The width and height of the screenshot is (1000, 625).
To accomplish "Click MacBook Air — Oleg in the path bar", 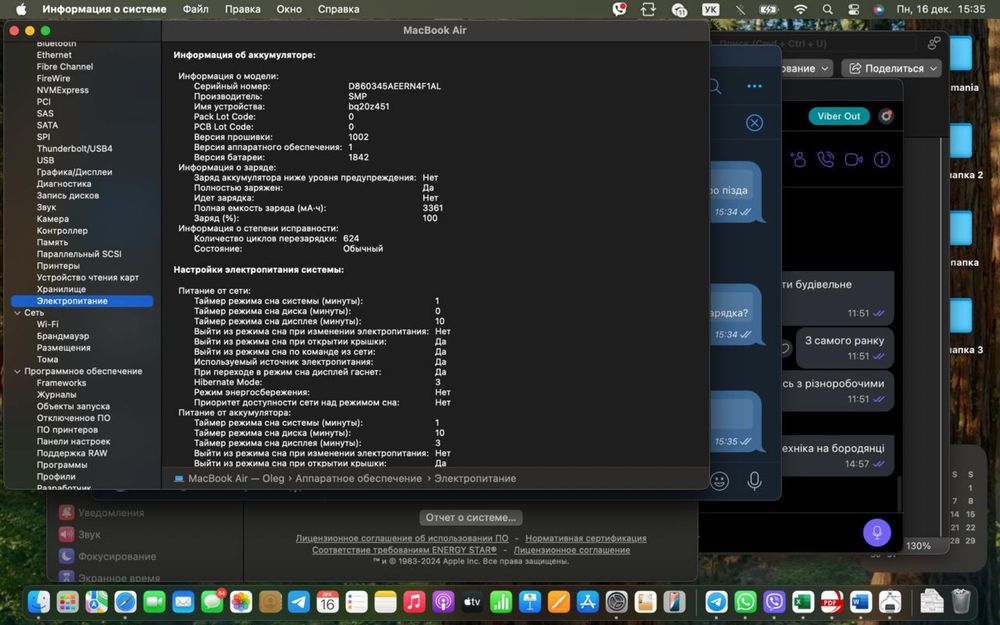I will click(236, 478).
